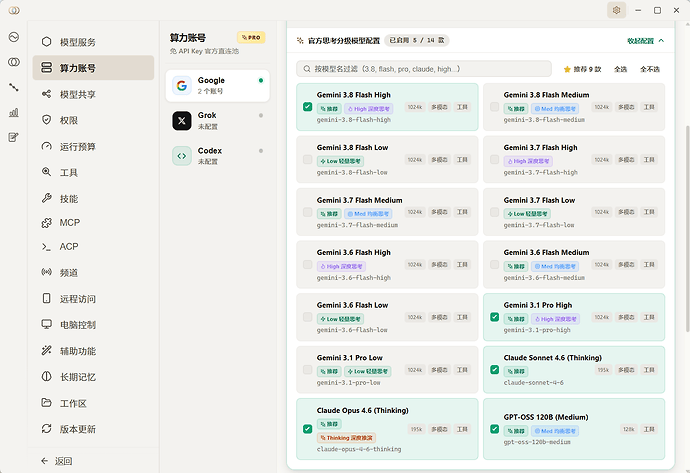The height and width of the screenshot is (473, 690).
Task: Enable Gemini 3.7 Flash High checkbox
Action: tap(495, 159)
